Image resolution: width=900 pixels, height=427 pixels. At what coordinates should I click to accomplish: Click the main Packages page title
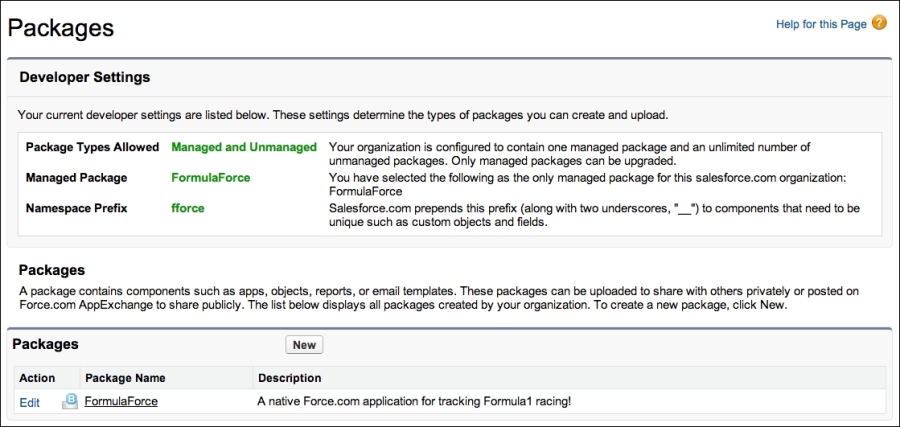[x=61, y=28]
